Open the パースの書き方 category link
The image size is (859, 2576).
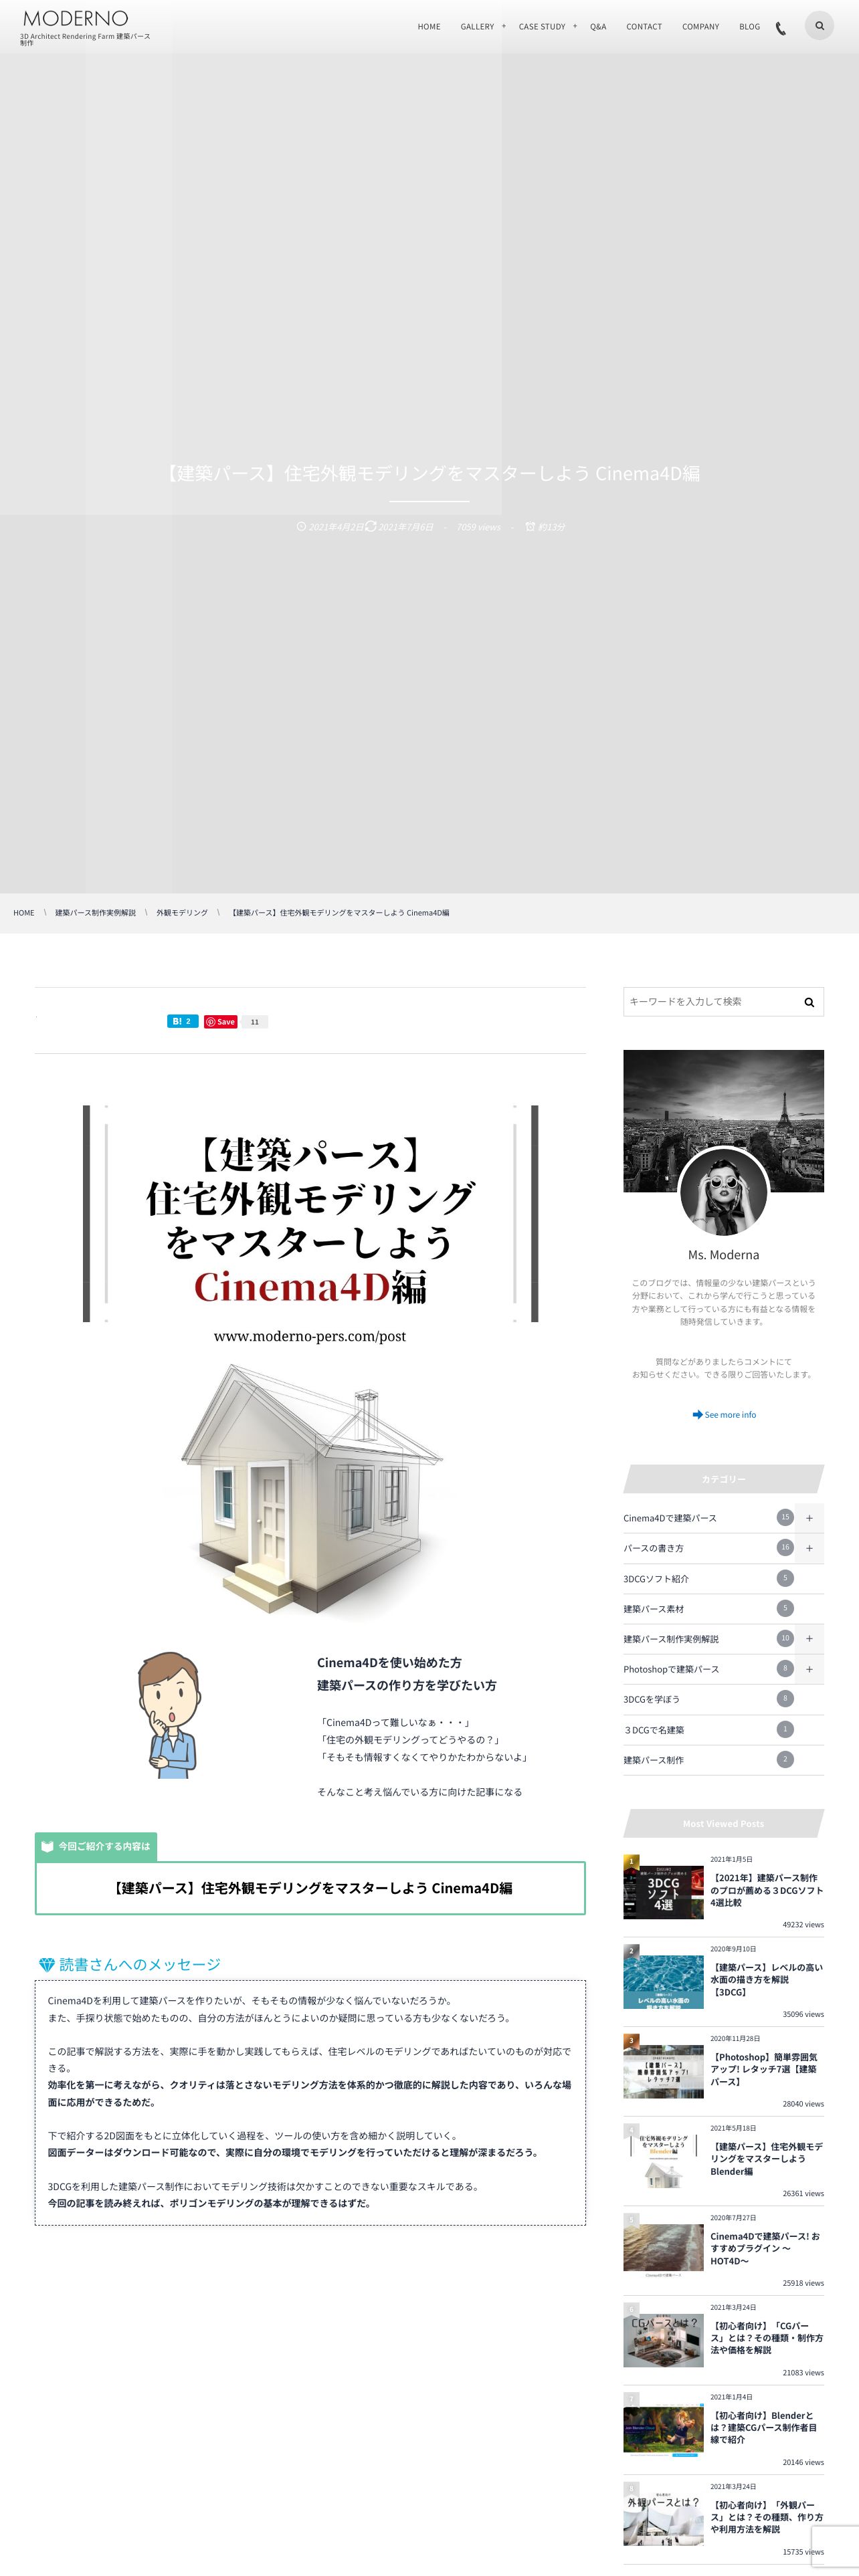(653, 1548)
